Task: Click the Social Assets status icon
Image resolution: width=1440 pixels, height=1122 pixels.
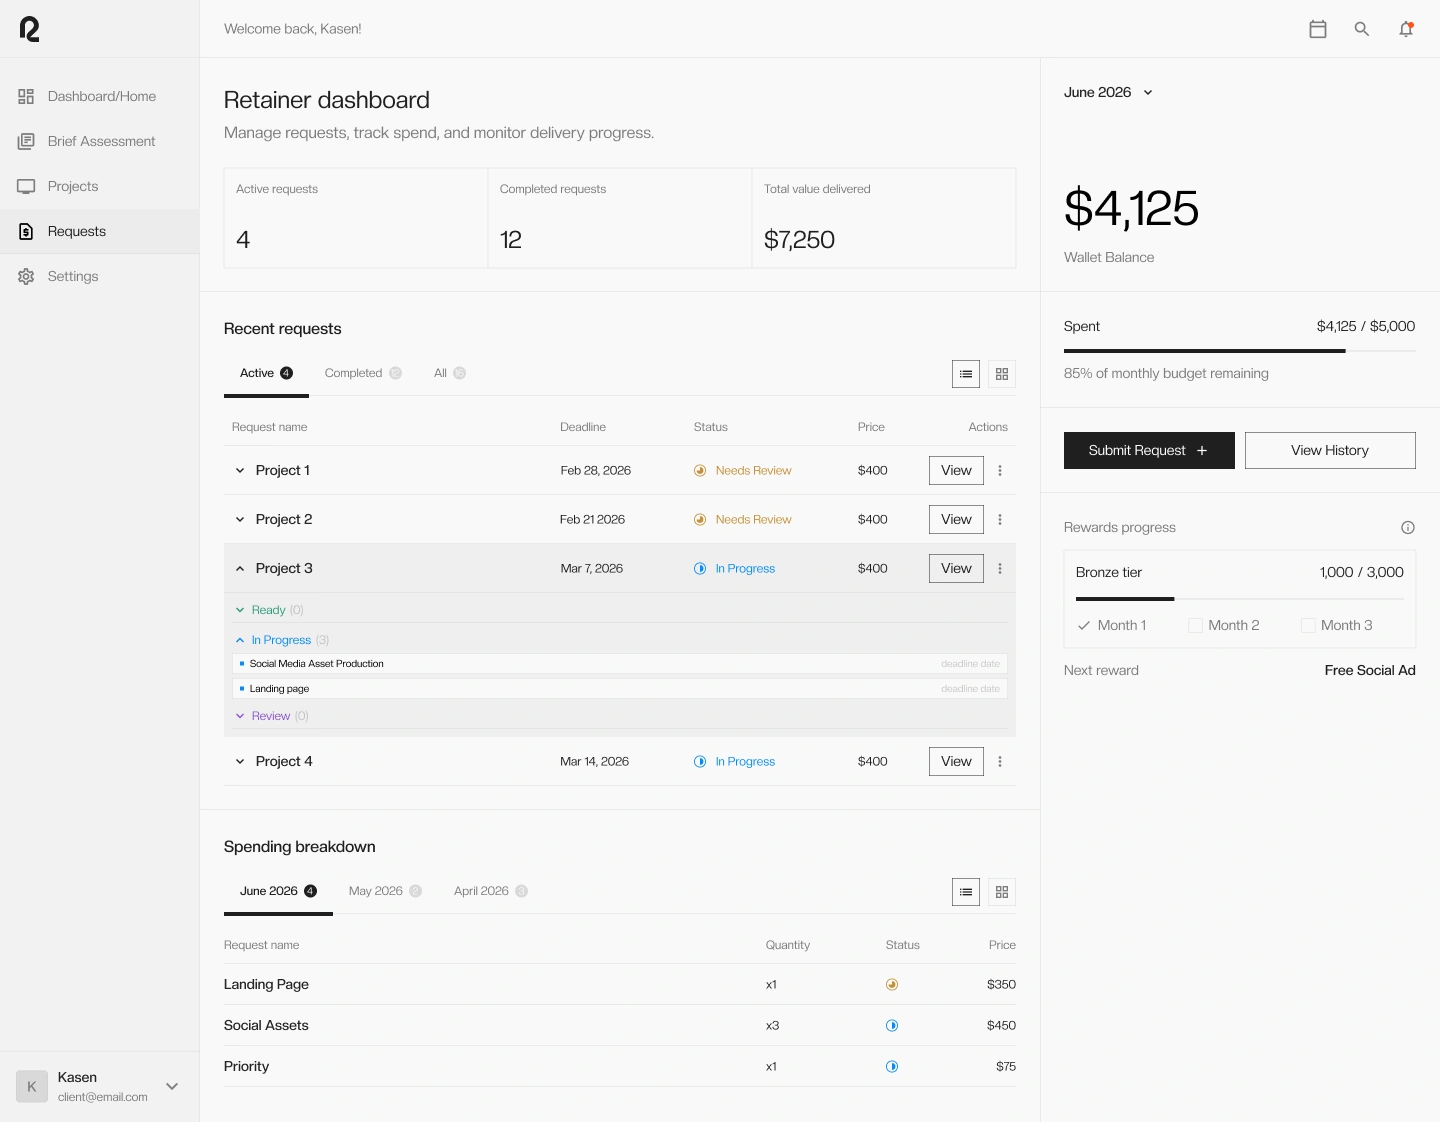Action: [x=892, y=1026]
